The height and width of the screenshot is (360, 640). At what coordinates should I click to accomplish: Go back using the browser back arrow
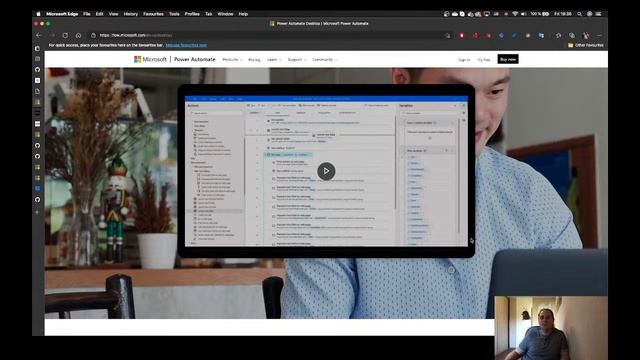(x=38, y=36)
